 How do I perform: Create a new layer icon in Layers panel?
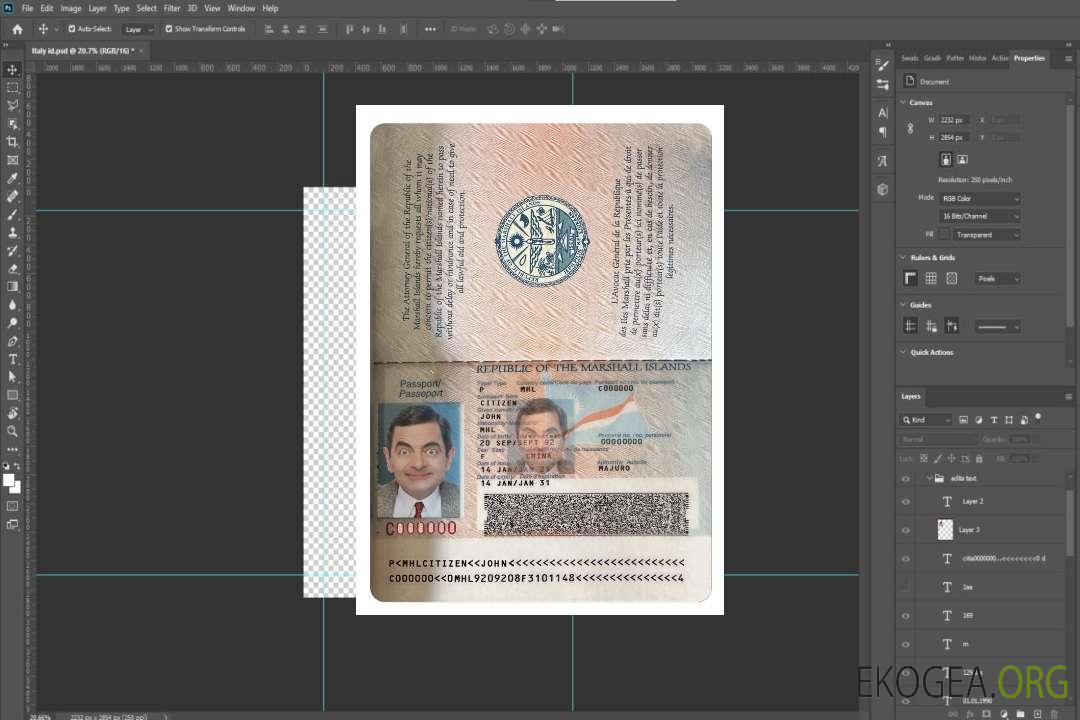pos(1037,714)
